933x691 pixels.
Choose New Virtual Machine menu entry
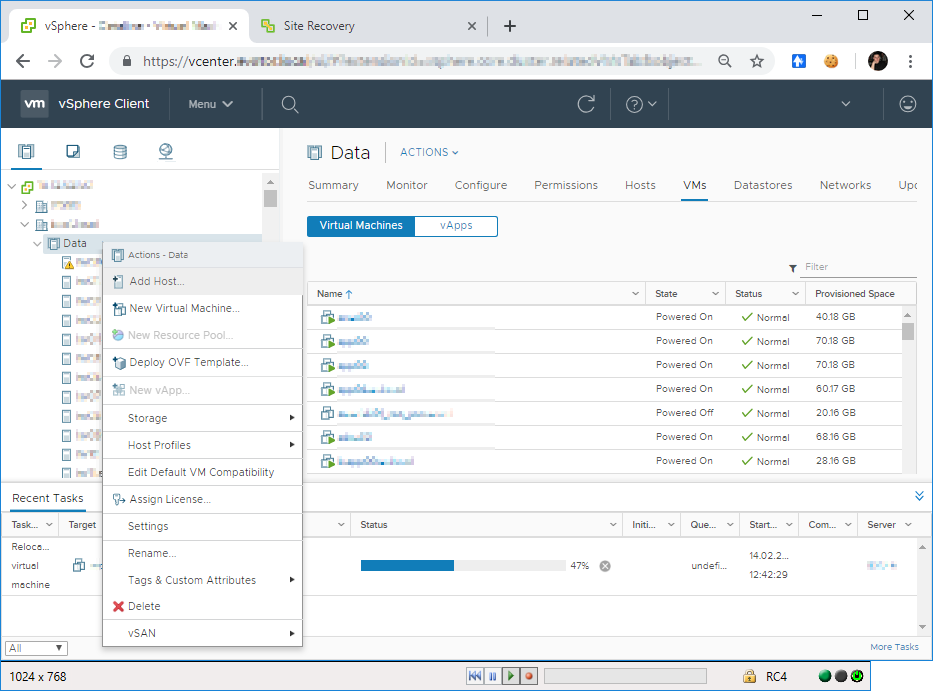point(202,308)
